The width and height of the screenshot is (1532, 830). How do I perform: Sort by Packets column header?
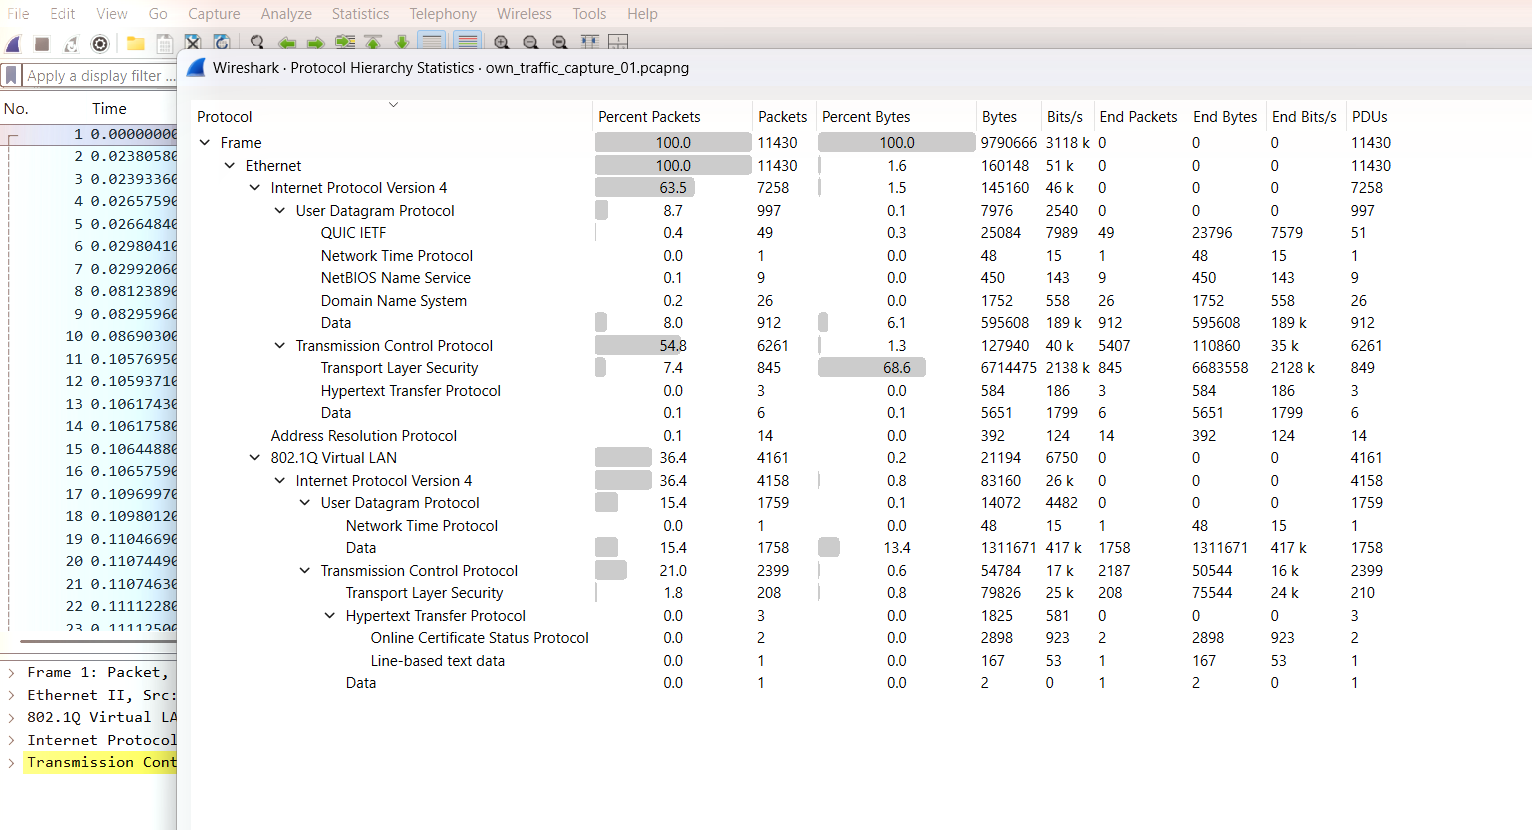783,117
